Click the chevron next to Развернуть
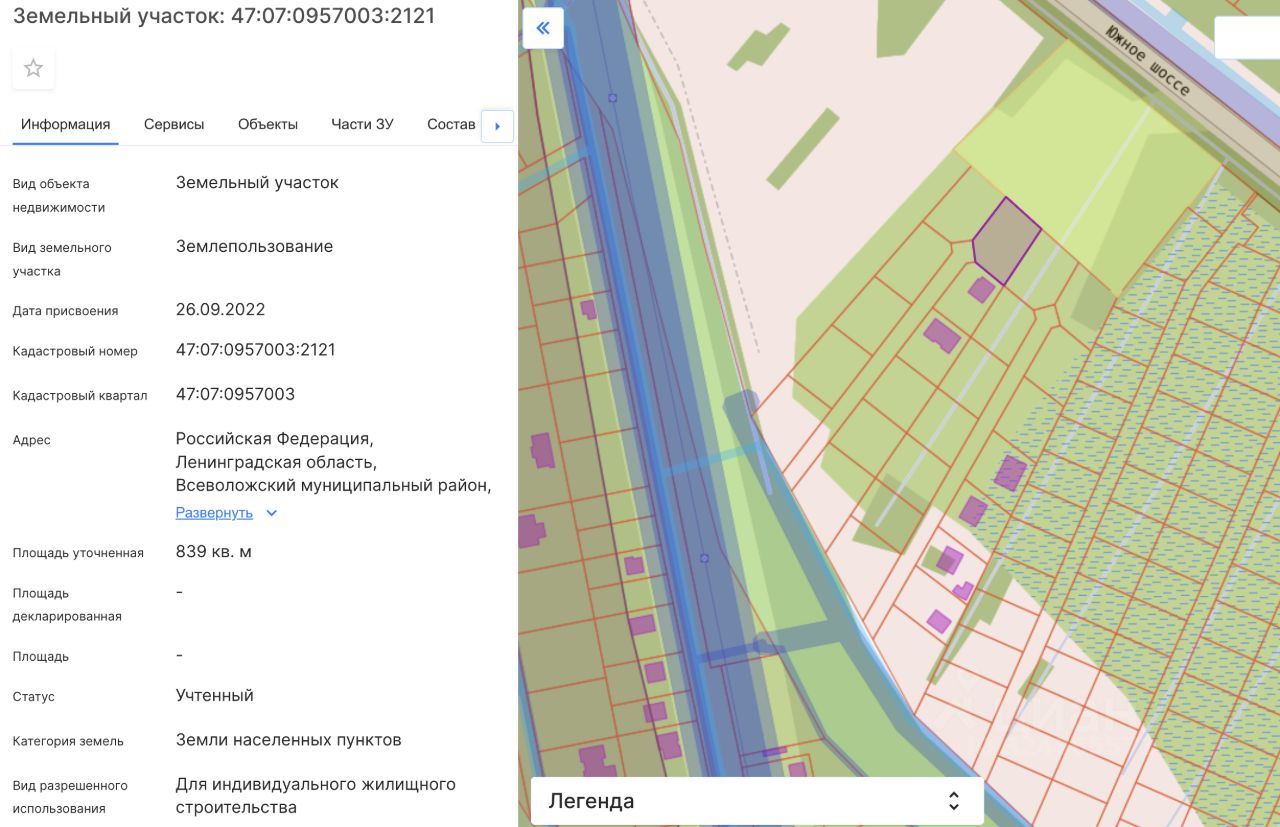This screenshot has height=827, width=1280. (x=271, y=513)
